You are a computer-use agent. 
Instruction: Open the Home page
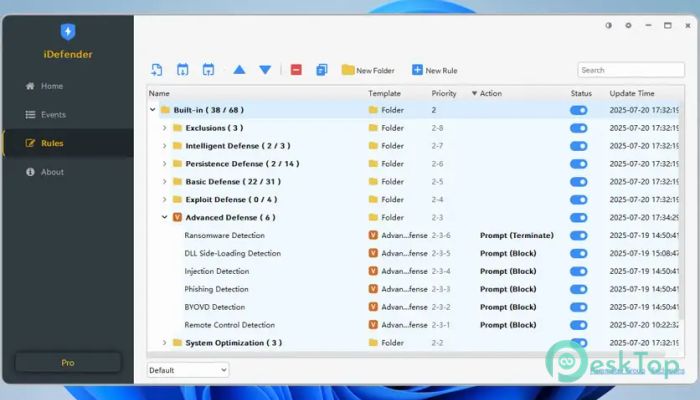pyautogui.click(x=44, y=86)
